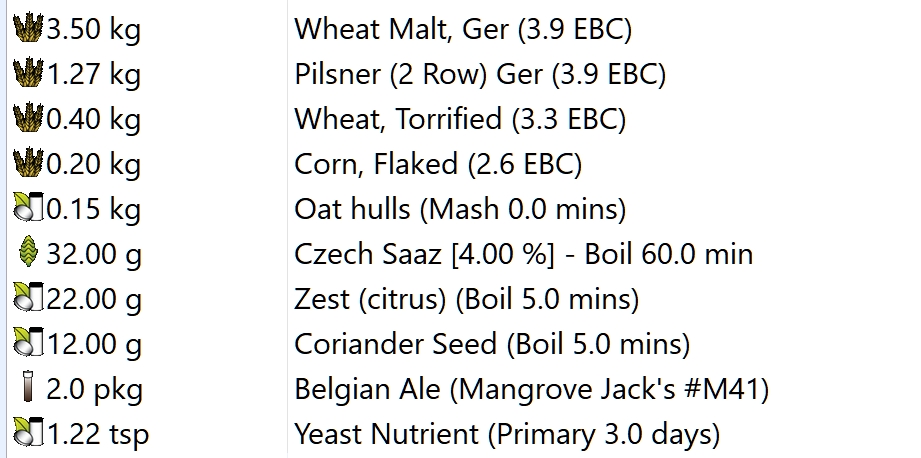Click the grain icon next to Corn, Flaked
This screenshot has height=458, width=921.
point(28,163)
